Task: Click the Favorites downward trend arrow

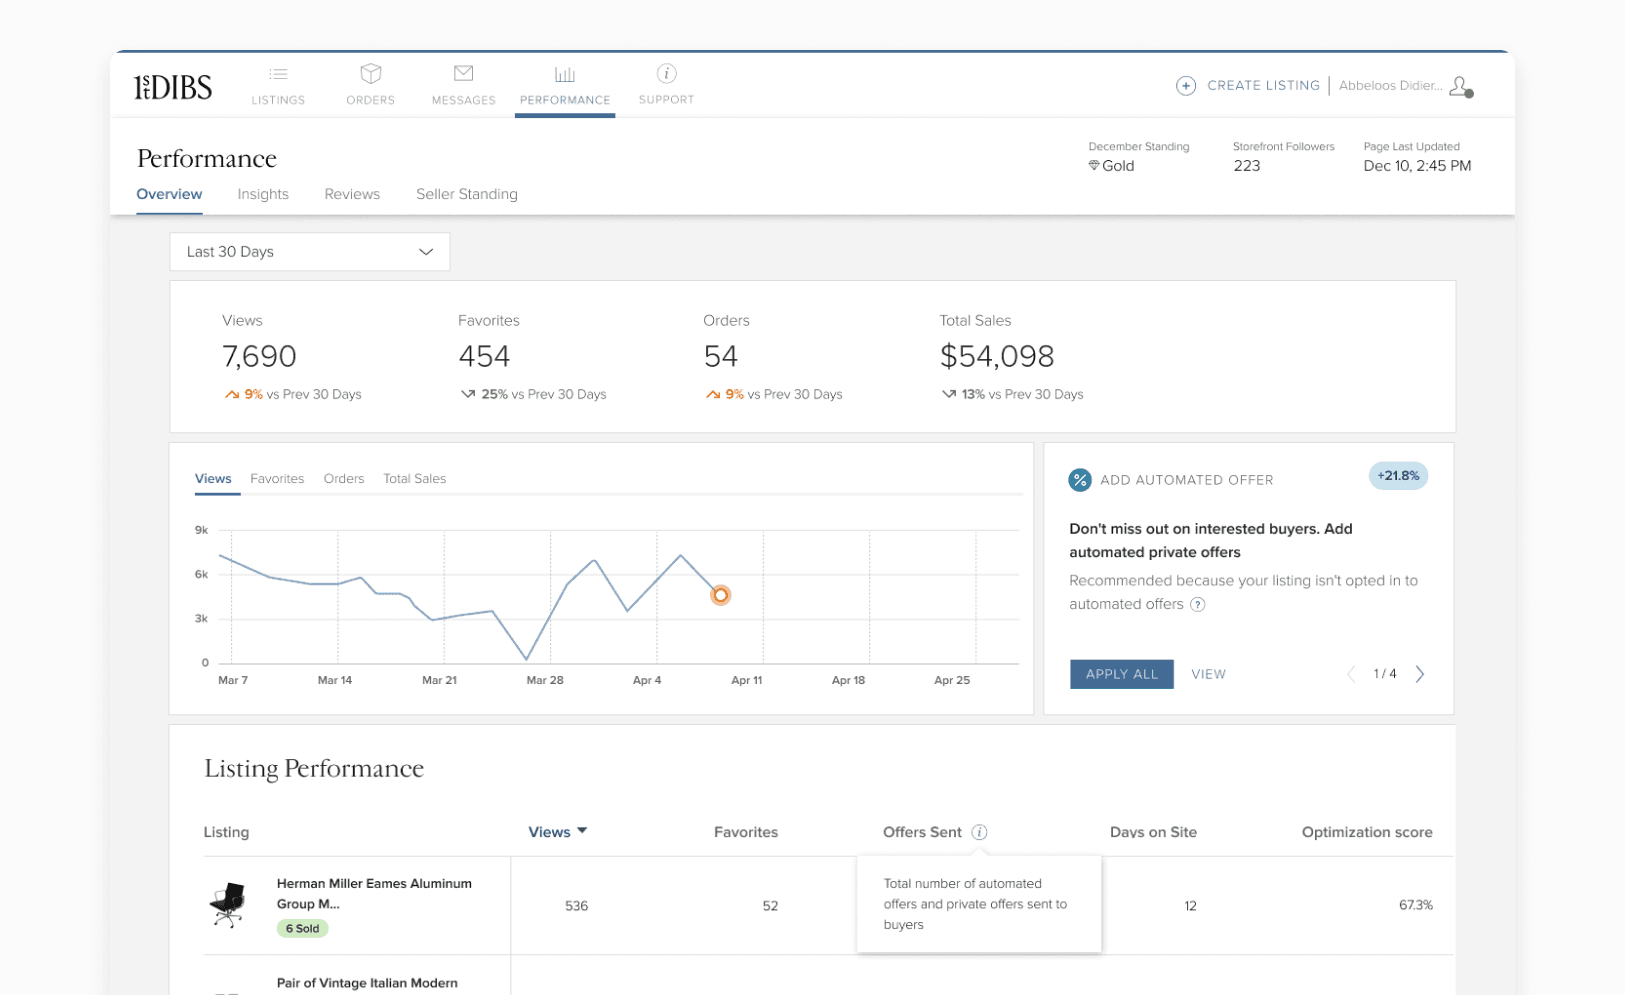Action: click(x=467, y=394)
